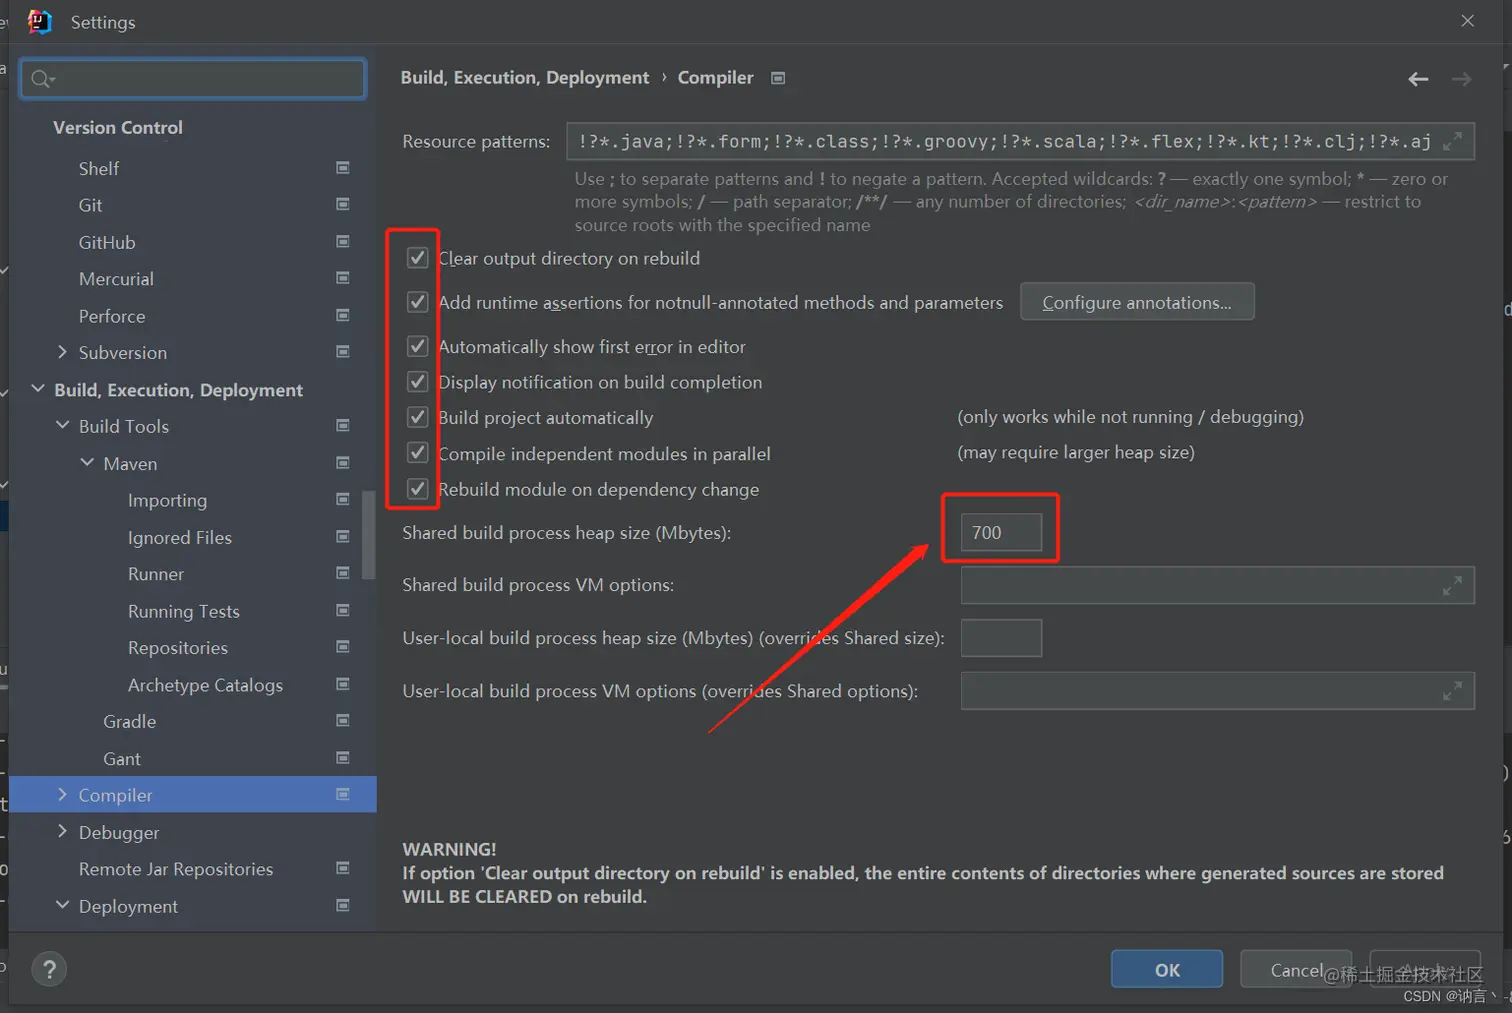Collapse the Deployment tree node

pos(62,905)
